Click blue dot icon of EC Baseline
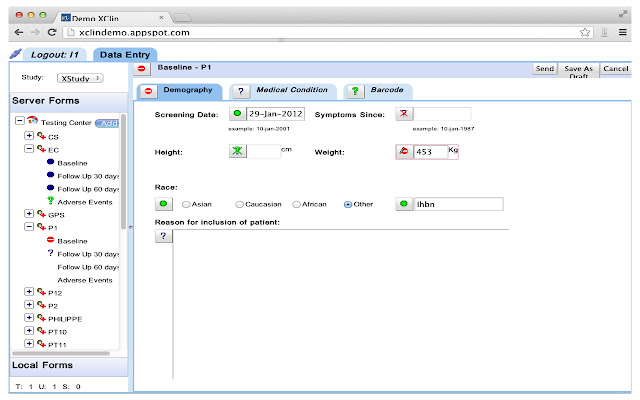This screenshot has width=640, height=400. point(51,162)
